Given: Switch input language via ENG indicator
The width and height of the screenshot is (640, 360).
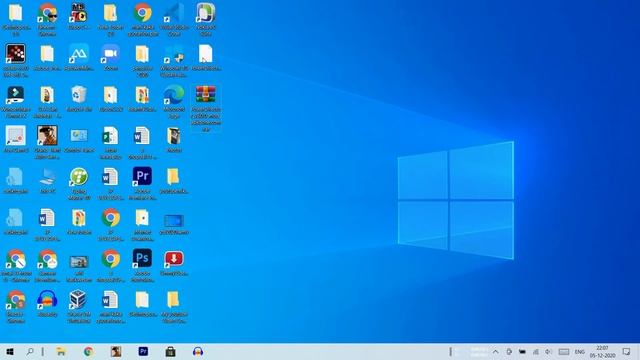Looking at the screenshot, I should point(579,351).
